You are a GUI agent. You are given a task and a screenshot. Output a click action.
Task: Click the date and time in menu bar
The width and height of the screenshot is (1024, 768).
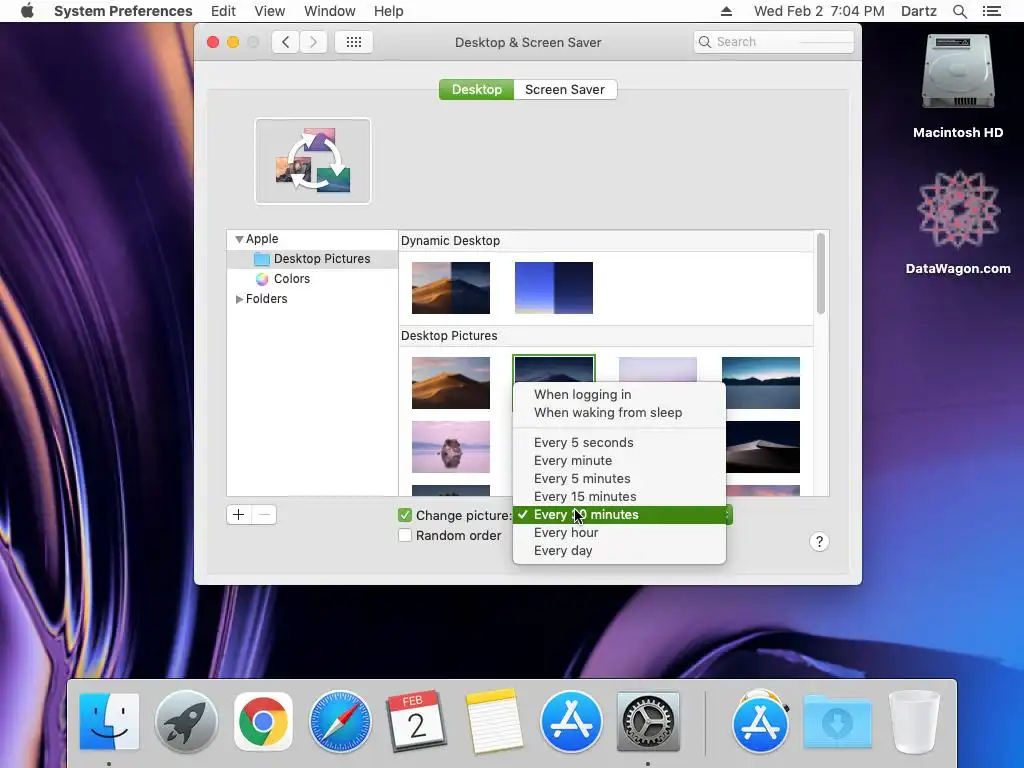pyautogui.click(x=819, y=11)
